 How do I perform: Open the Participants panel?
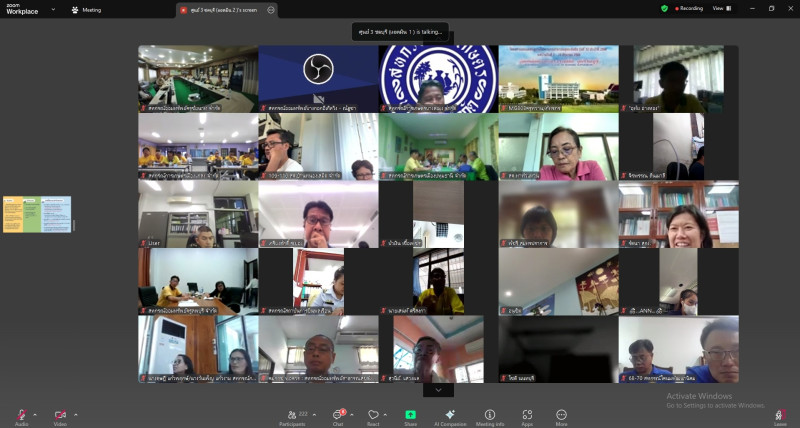pos(292,417)
